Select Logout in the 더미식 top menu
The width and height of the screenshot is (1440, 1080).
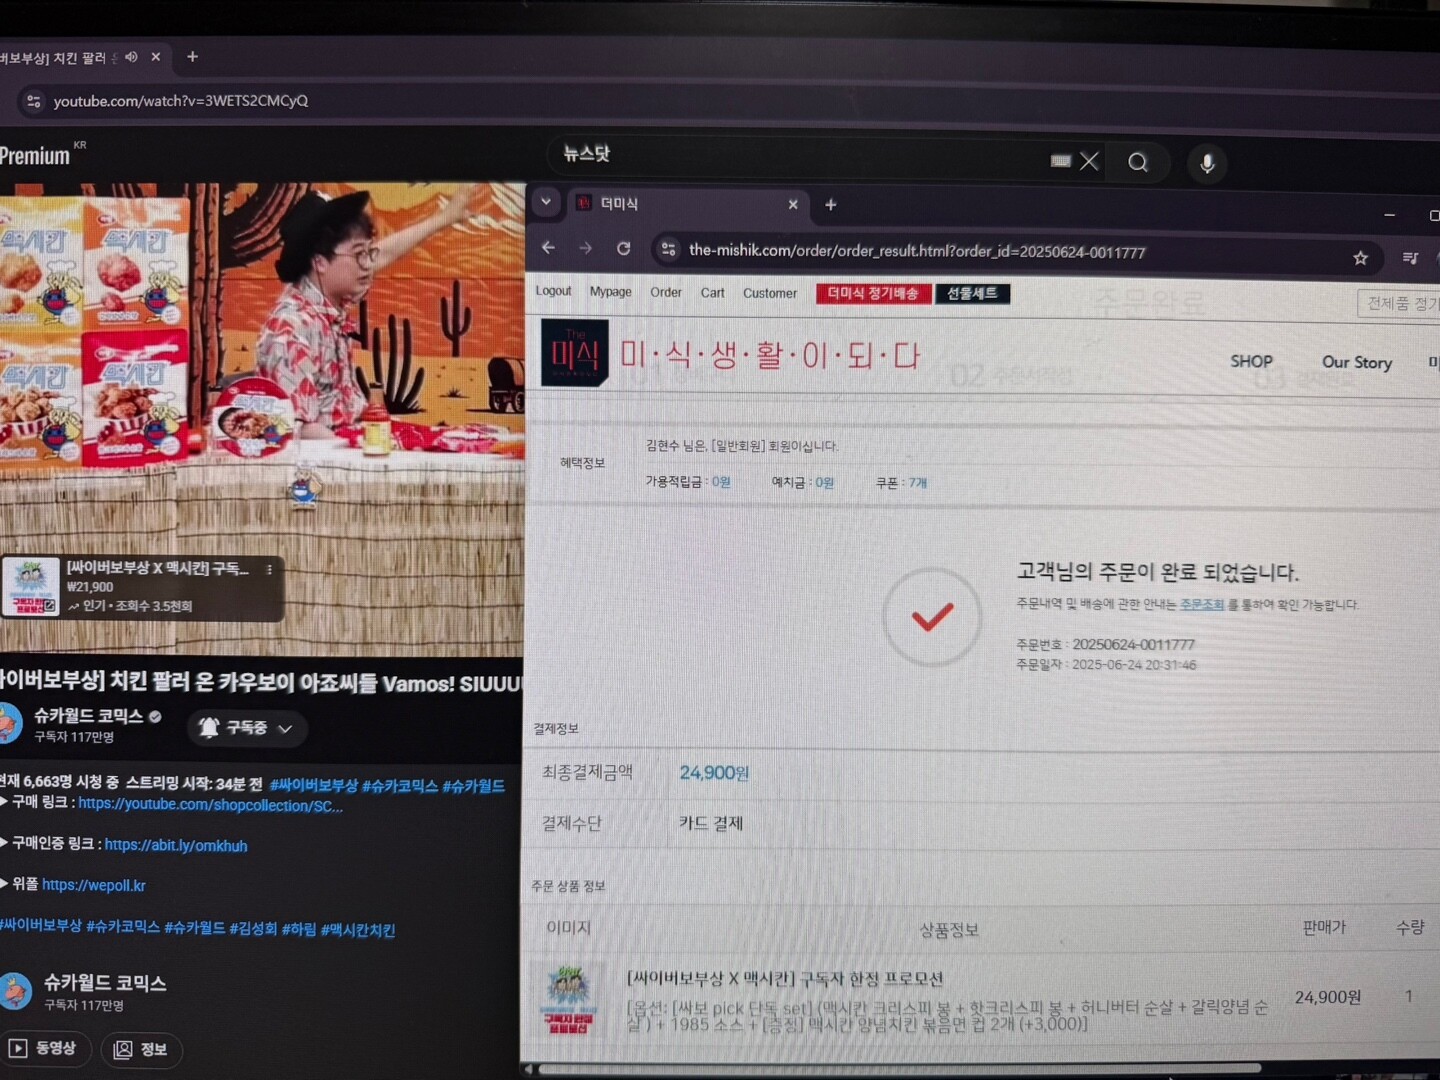click(553, 291)
